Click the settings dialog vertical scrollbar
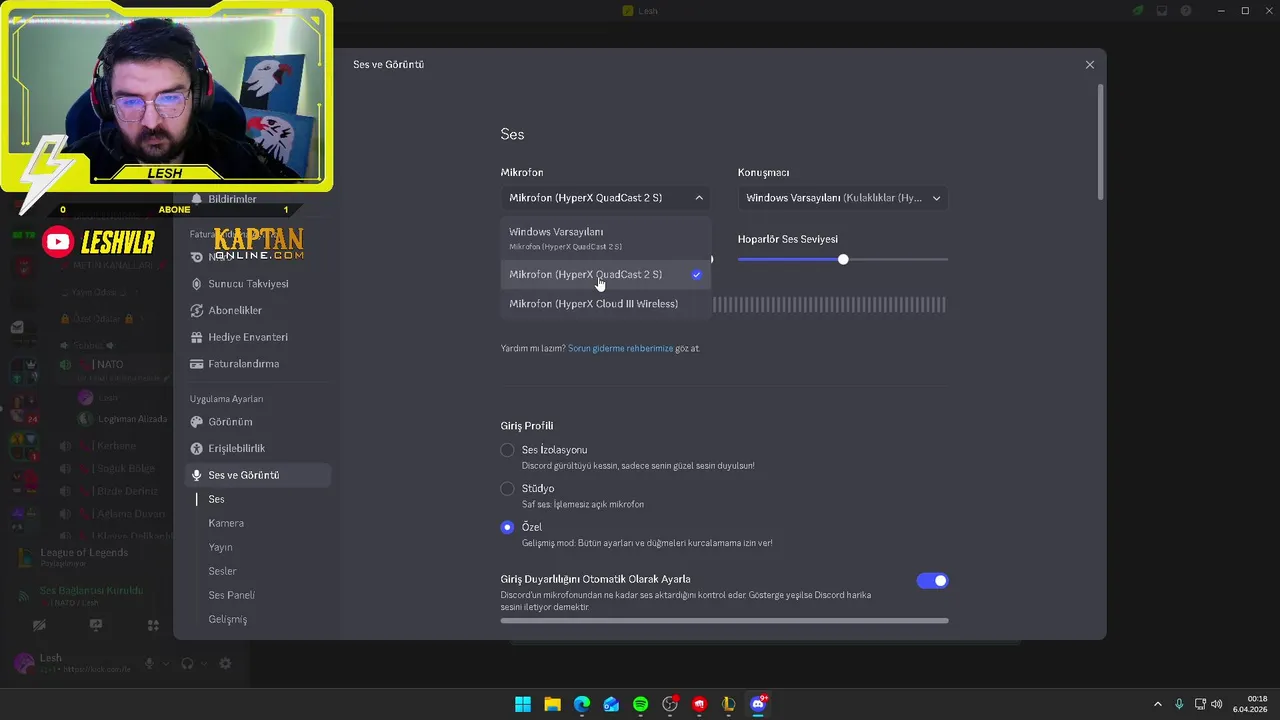 click(1101, 142)
